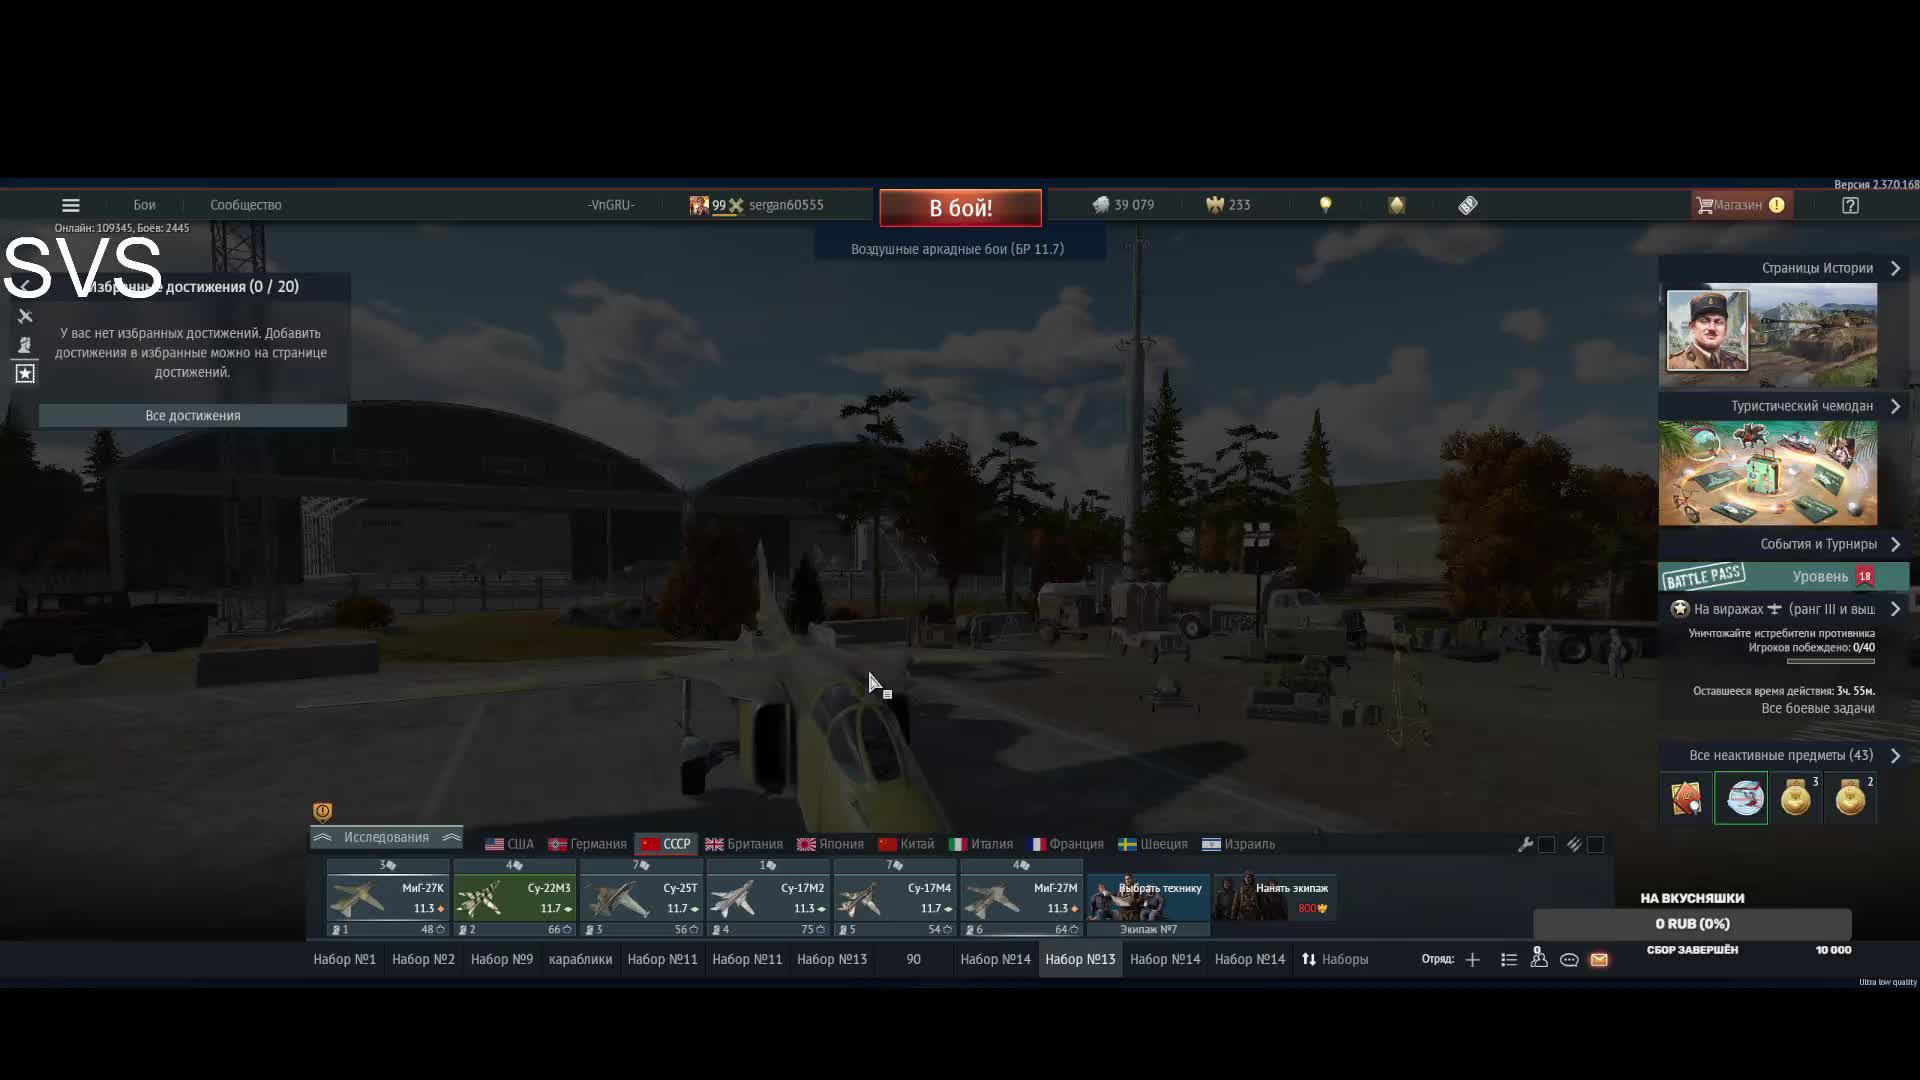Open favorite achievements star icon
The width and height of the screenshot is (1920, 1080).
tap(25, 373)
